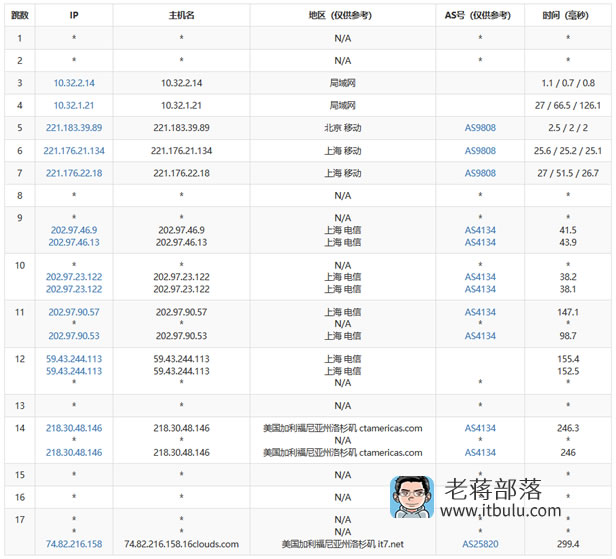The height and width of the screenshot is (559, 616).
Task: Click AS9808 link in the 北京 移动 row
Action: click(x=480, y=128)
